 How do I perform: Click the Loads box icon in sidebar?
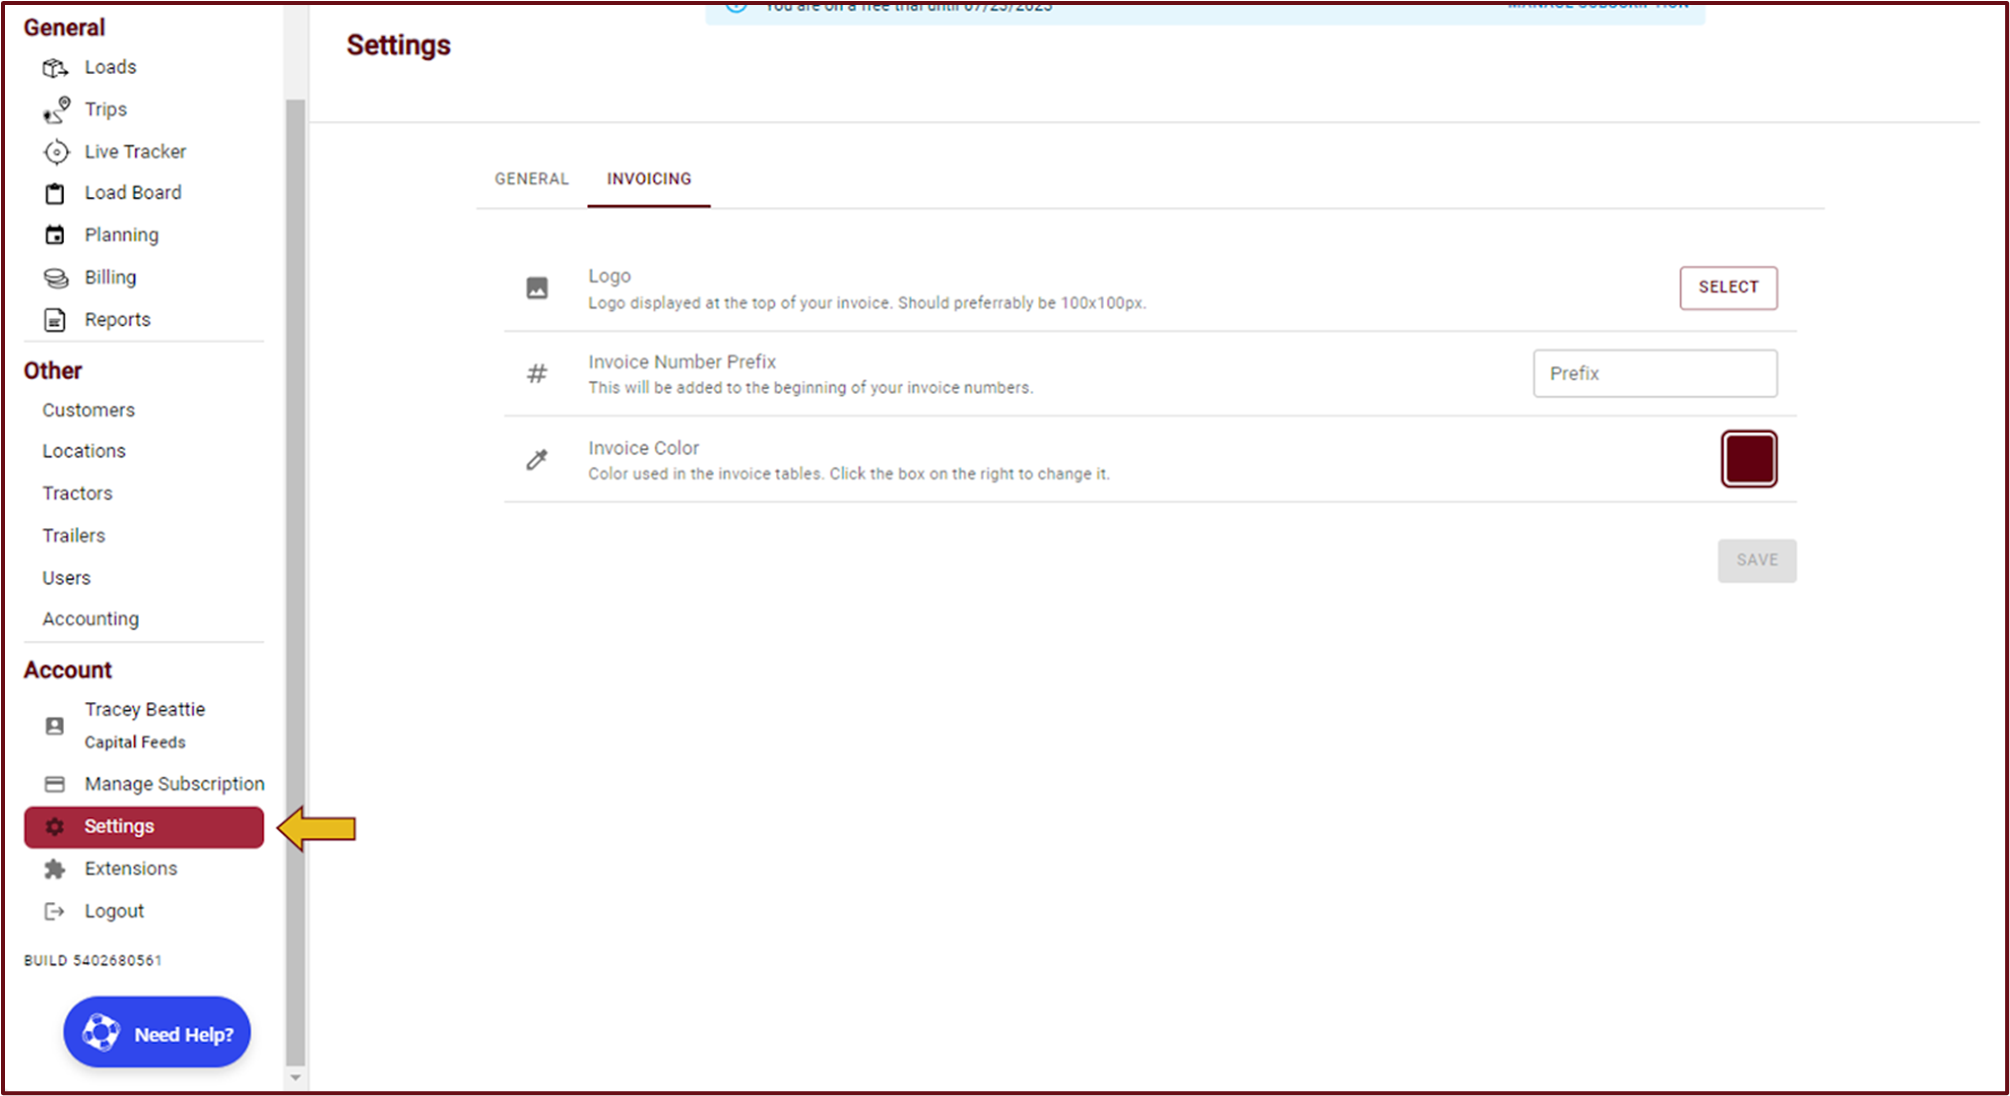(x=55, y=68)
